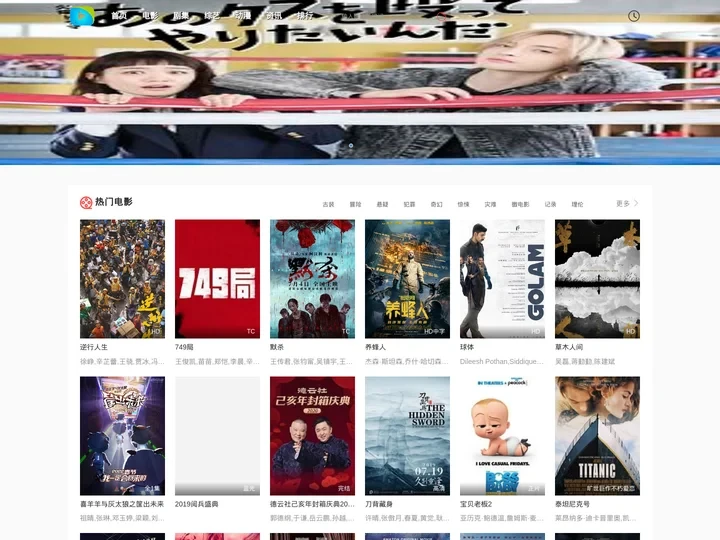The image size is (720, 540).
Task: Filter hot movies by 奇幻
Action: tap(437, 204)
